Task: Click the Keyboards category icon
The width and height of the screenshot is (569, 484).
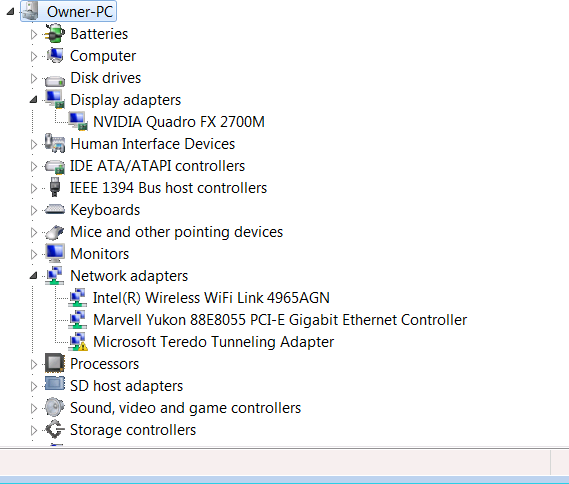Action: pyautogui.click(x=54, y=210)
